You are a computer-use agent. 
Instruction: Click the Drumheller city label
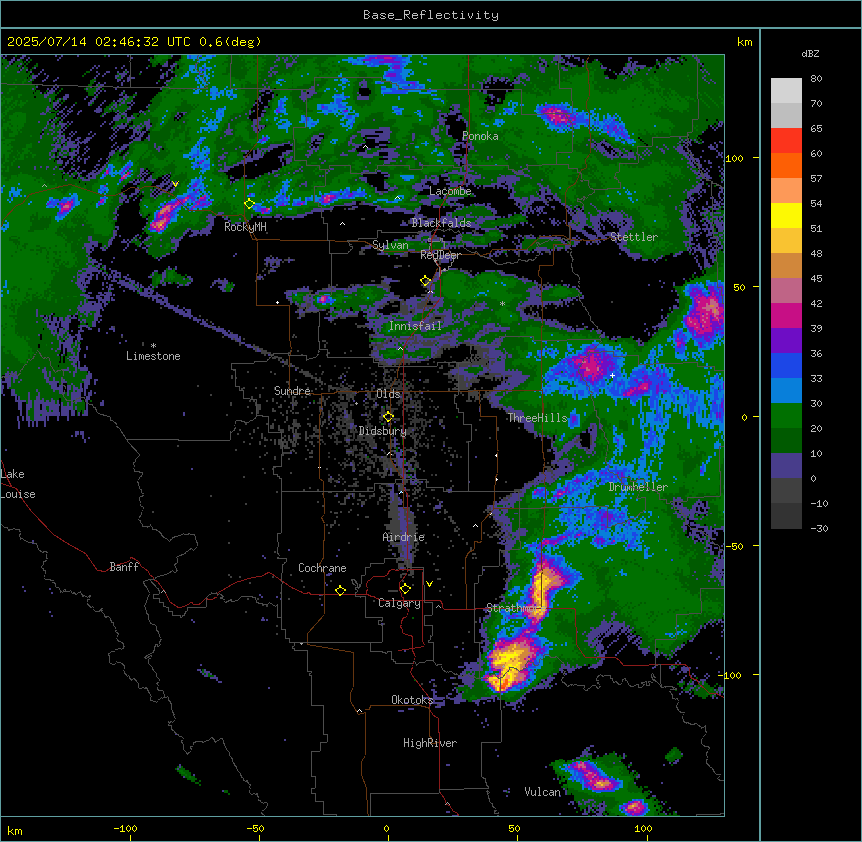pos(638,487)
